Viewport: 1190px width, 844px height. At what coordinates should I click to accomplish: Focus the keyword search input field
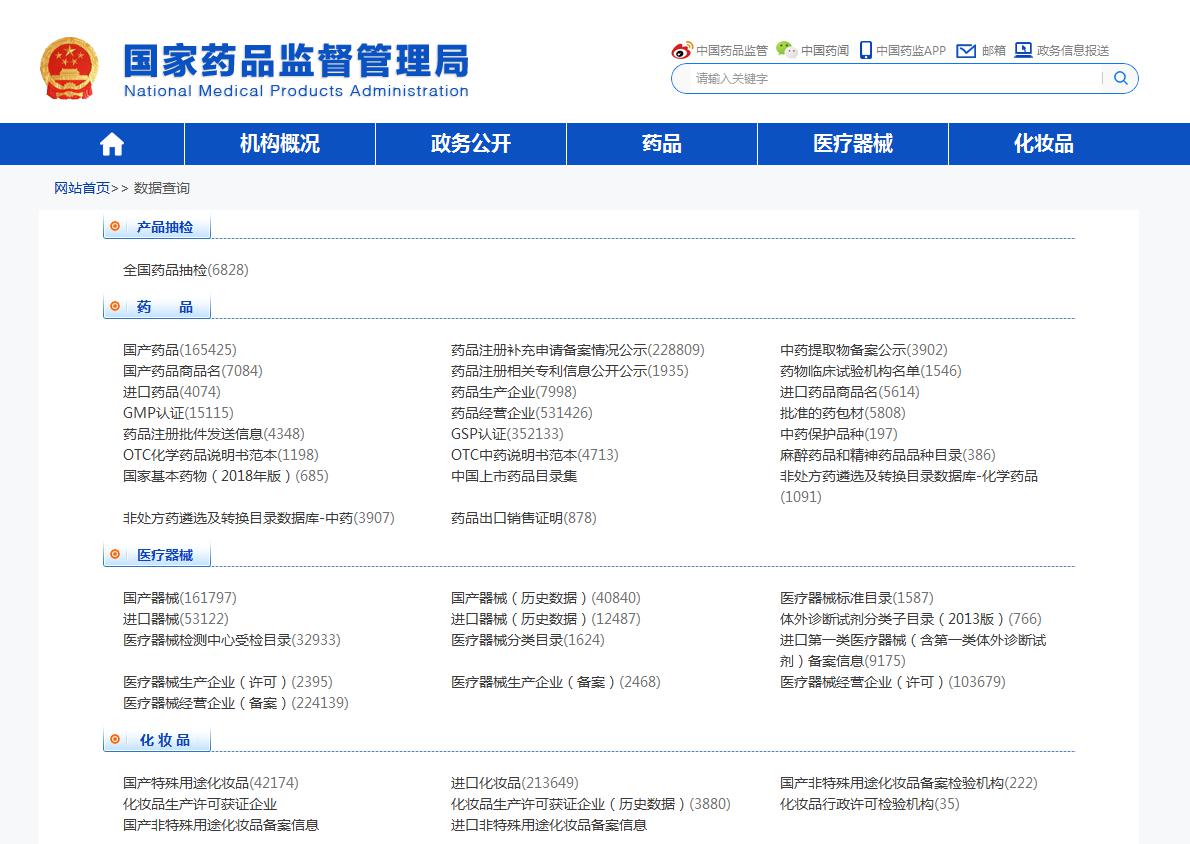pyautogui.click(x=896, y=78)
